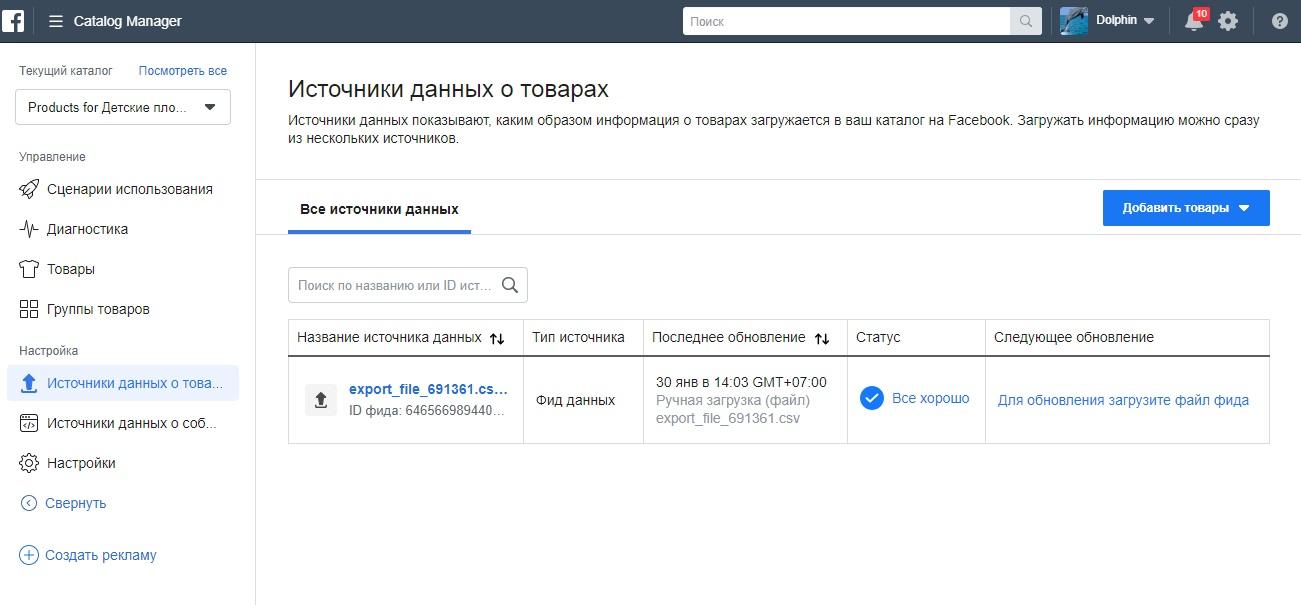Collapse sidebar with Свернуть
1301x605 pixels.
tap(75, 503)
